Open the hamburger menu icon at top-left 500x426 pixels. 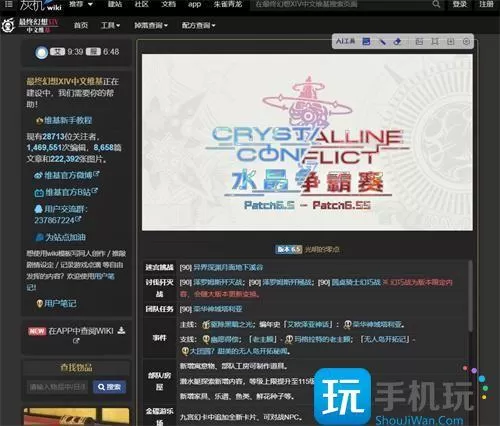point(8,4)
